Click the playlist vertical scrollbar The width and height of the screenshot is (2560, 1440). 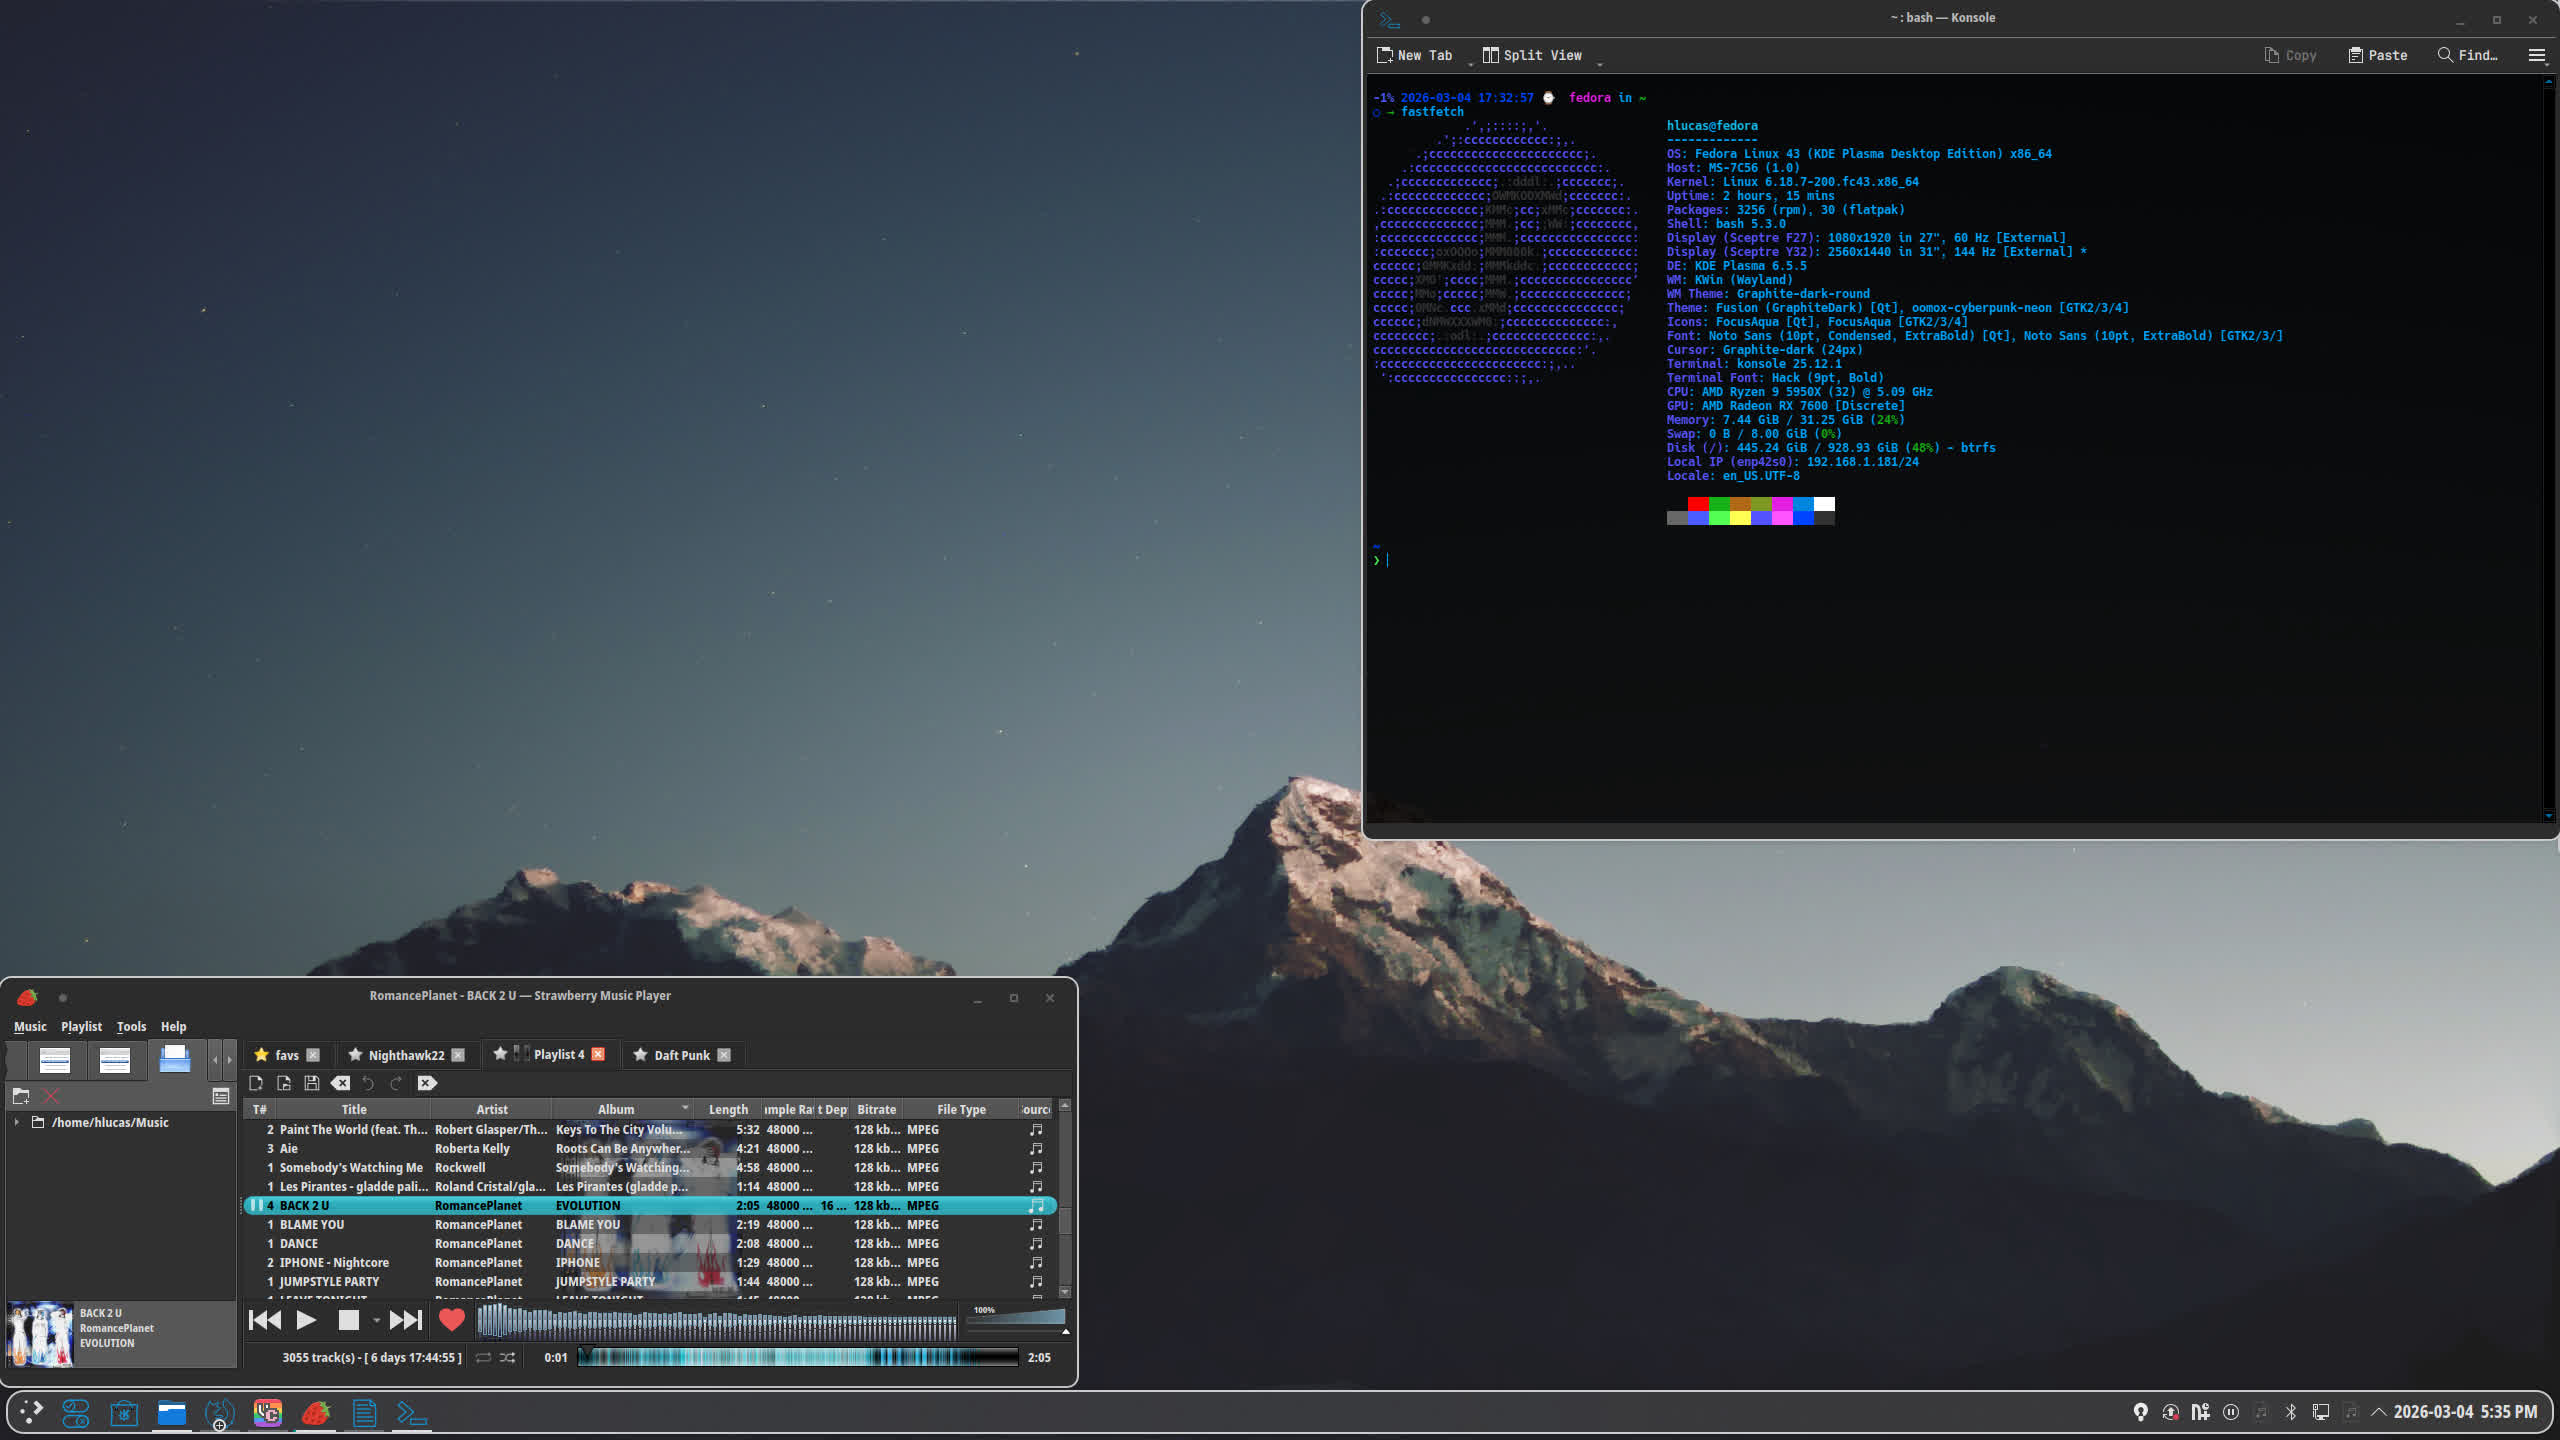[1065, 1198]
